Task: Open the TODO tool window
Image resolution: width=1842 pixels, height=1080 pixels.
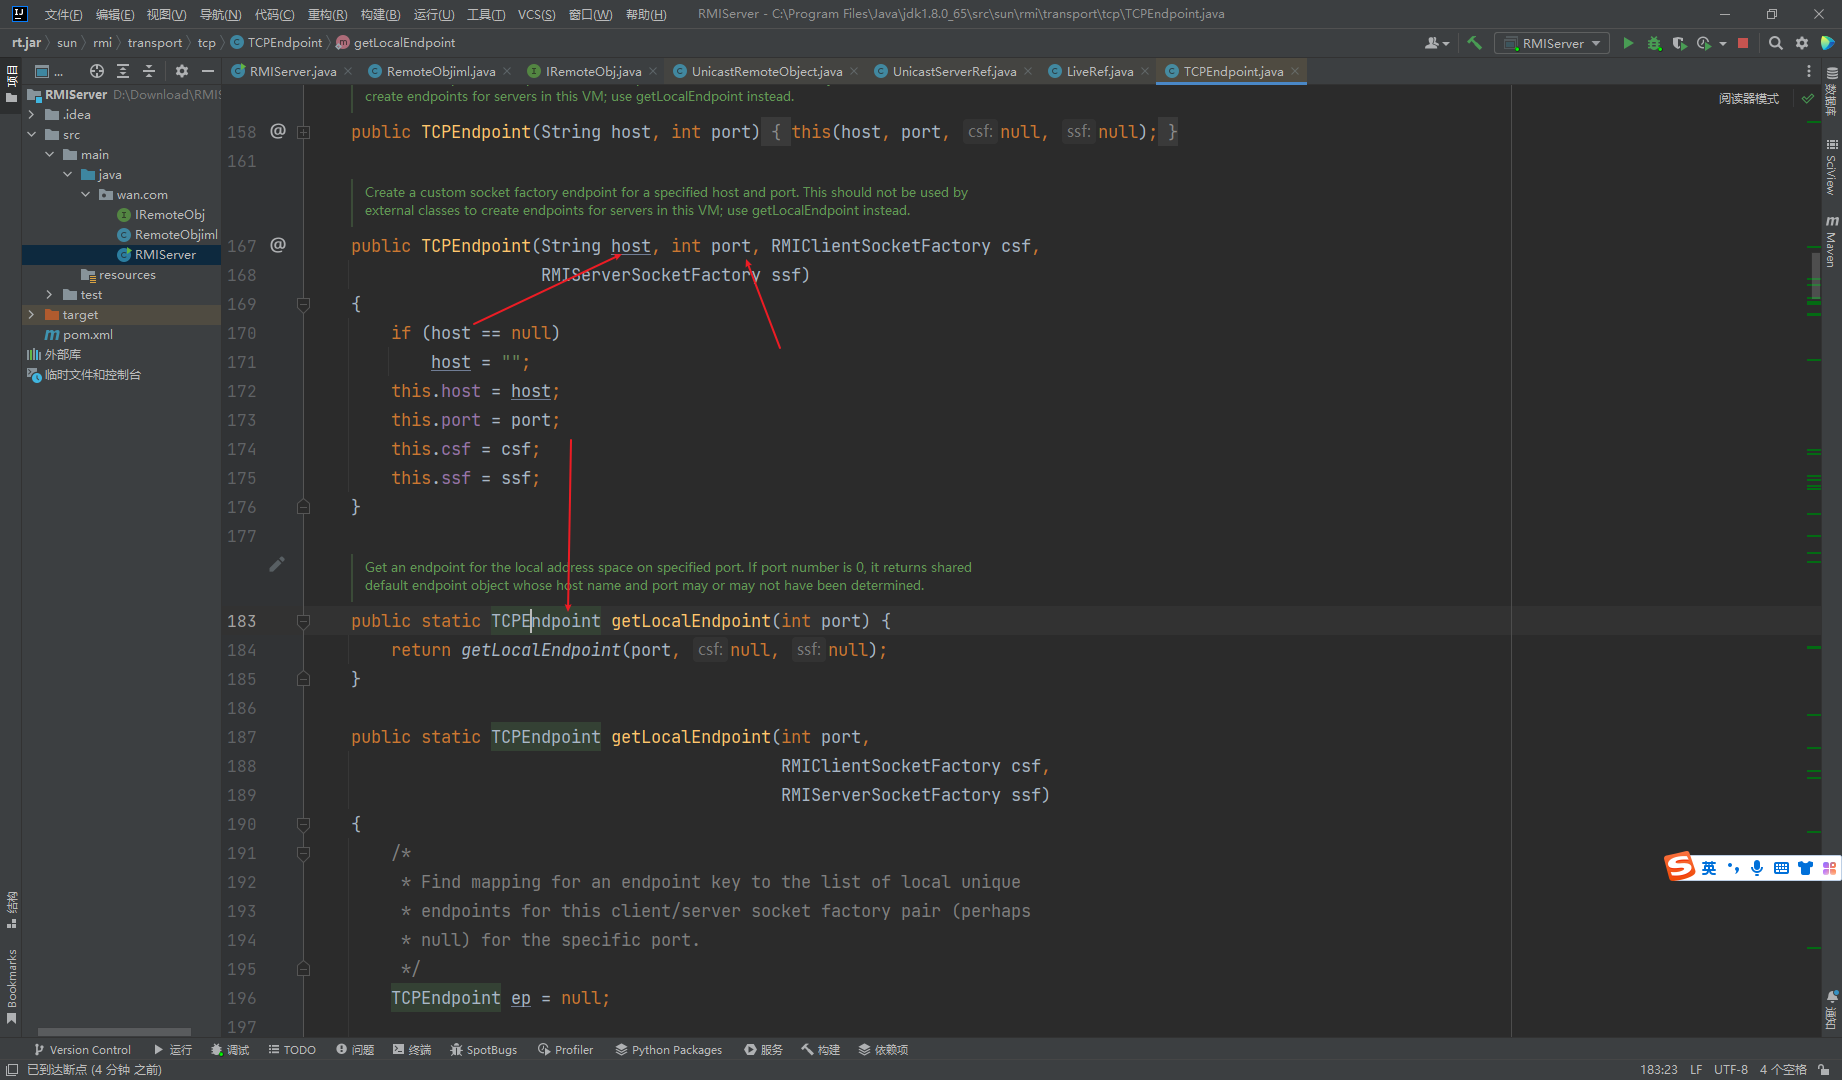Action: 292,1050
